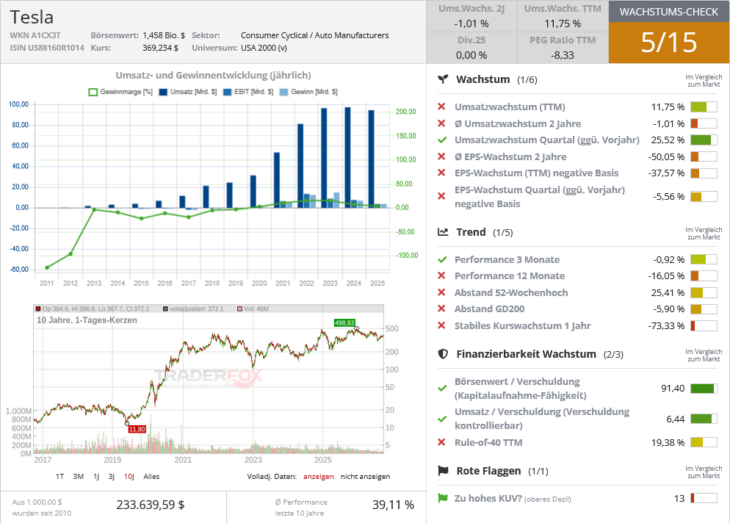
Task: Click the green check beside Umsatz / Verschuldung
Action: click(442, 419)
